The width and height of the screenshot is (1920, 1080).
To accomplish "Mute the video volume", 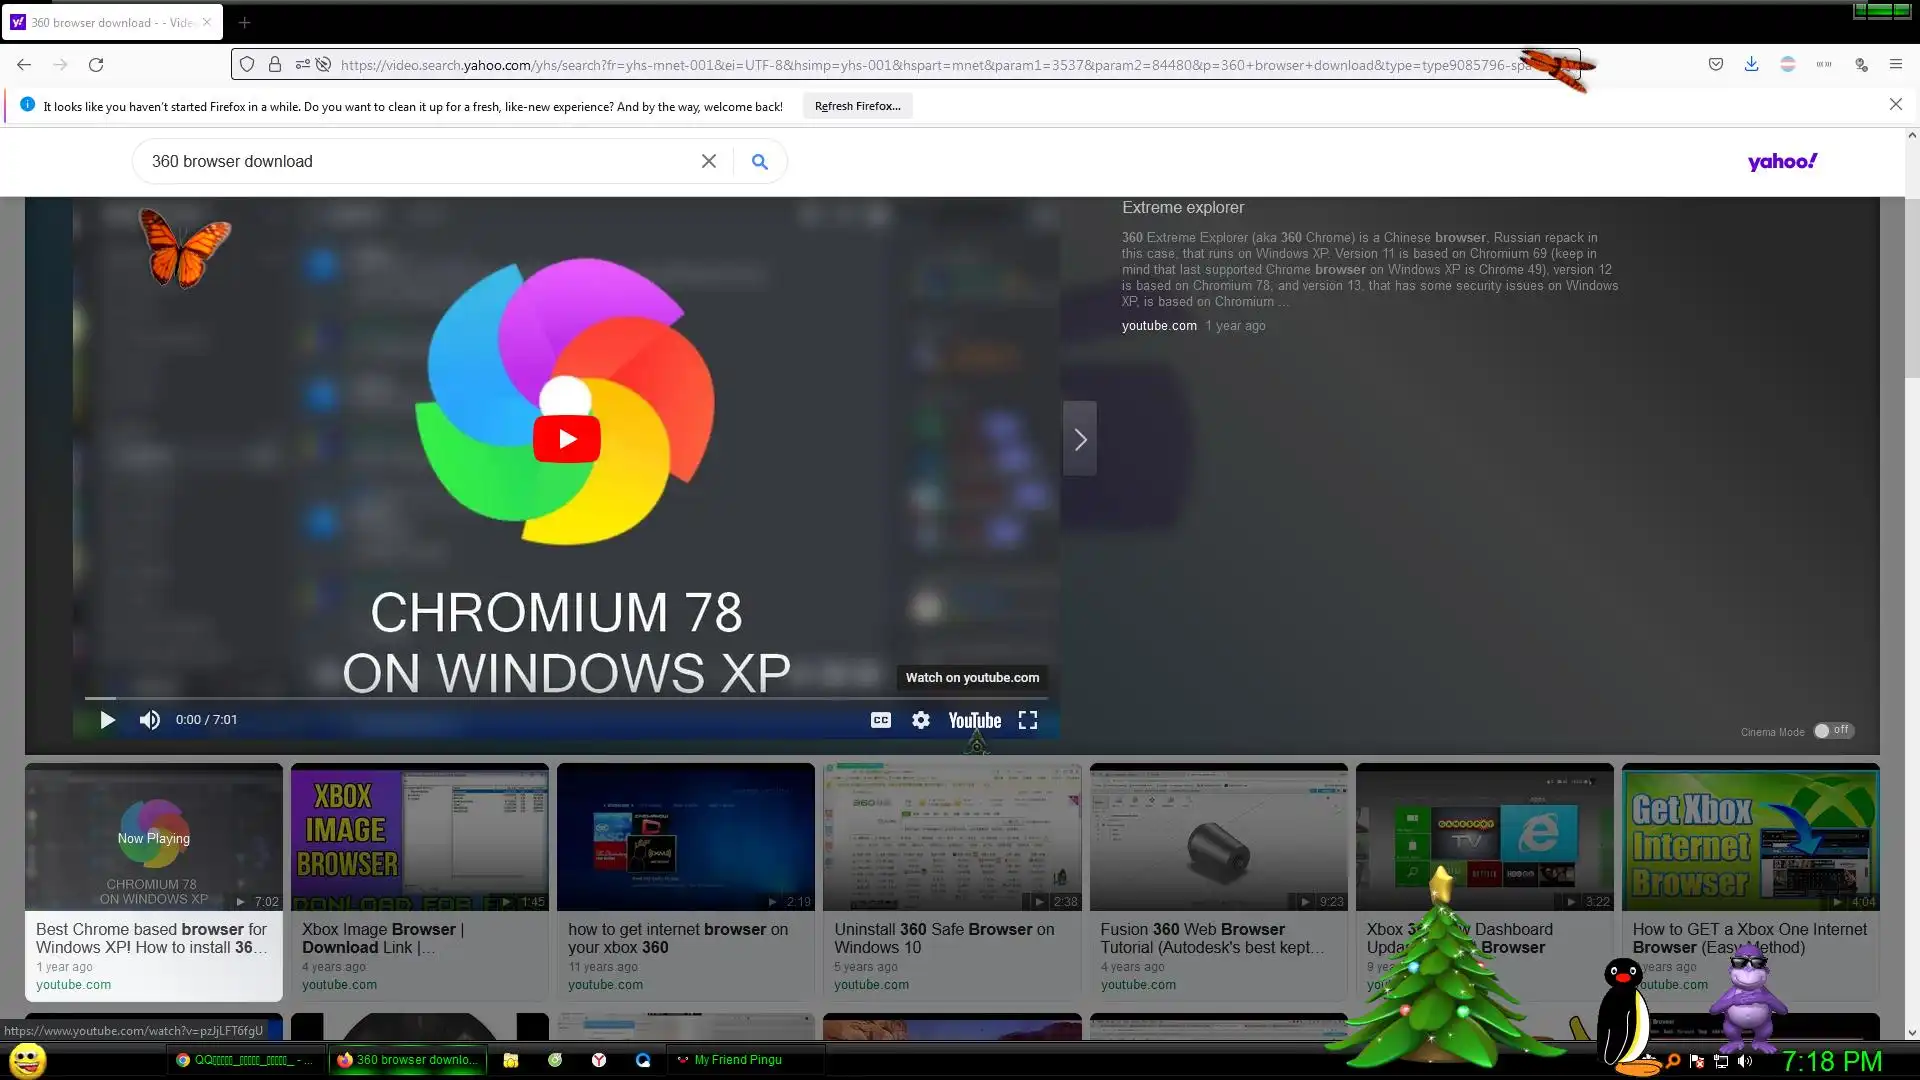I will (150, 720).
